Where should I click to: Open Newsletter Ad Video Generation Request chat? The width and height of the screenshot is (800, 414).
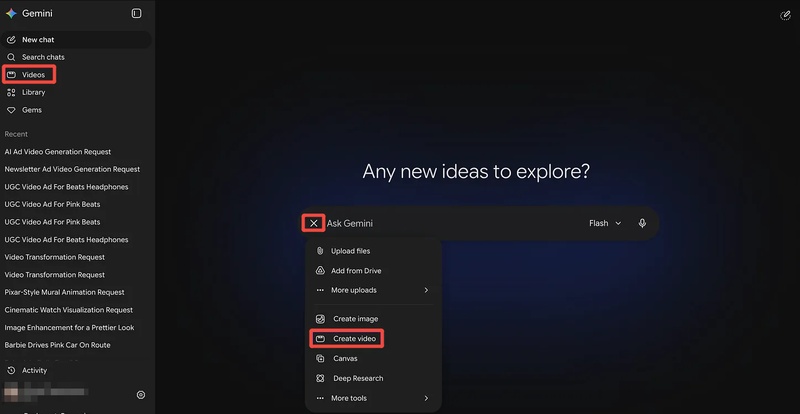click(x=72, y=169)
